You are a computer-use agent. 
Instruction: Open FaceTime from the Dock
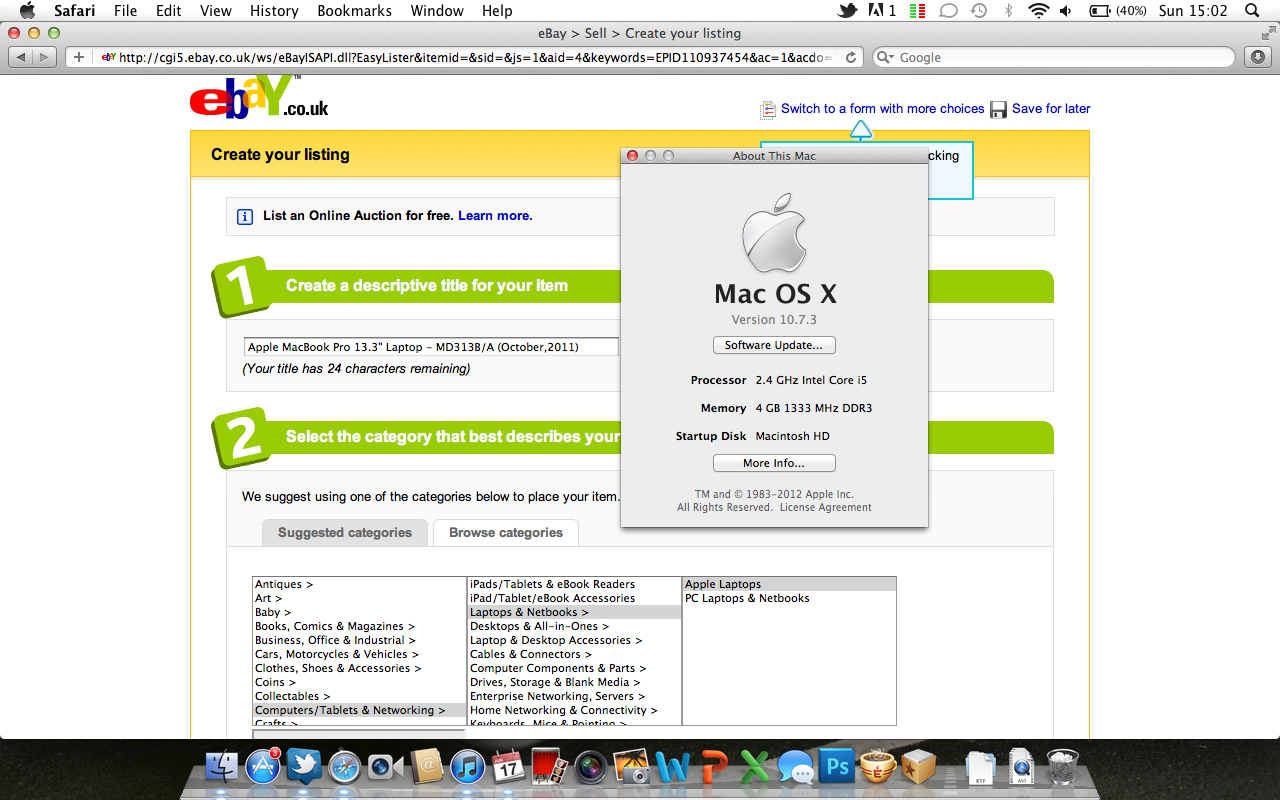coord(384,767)
